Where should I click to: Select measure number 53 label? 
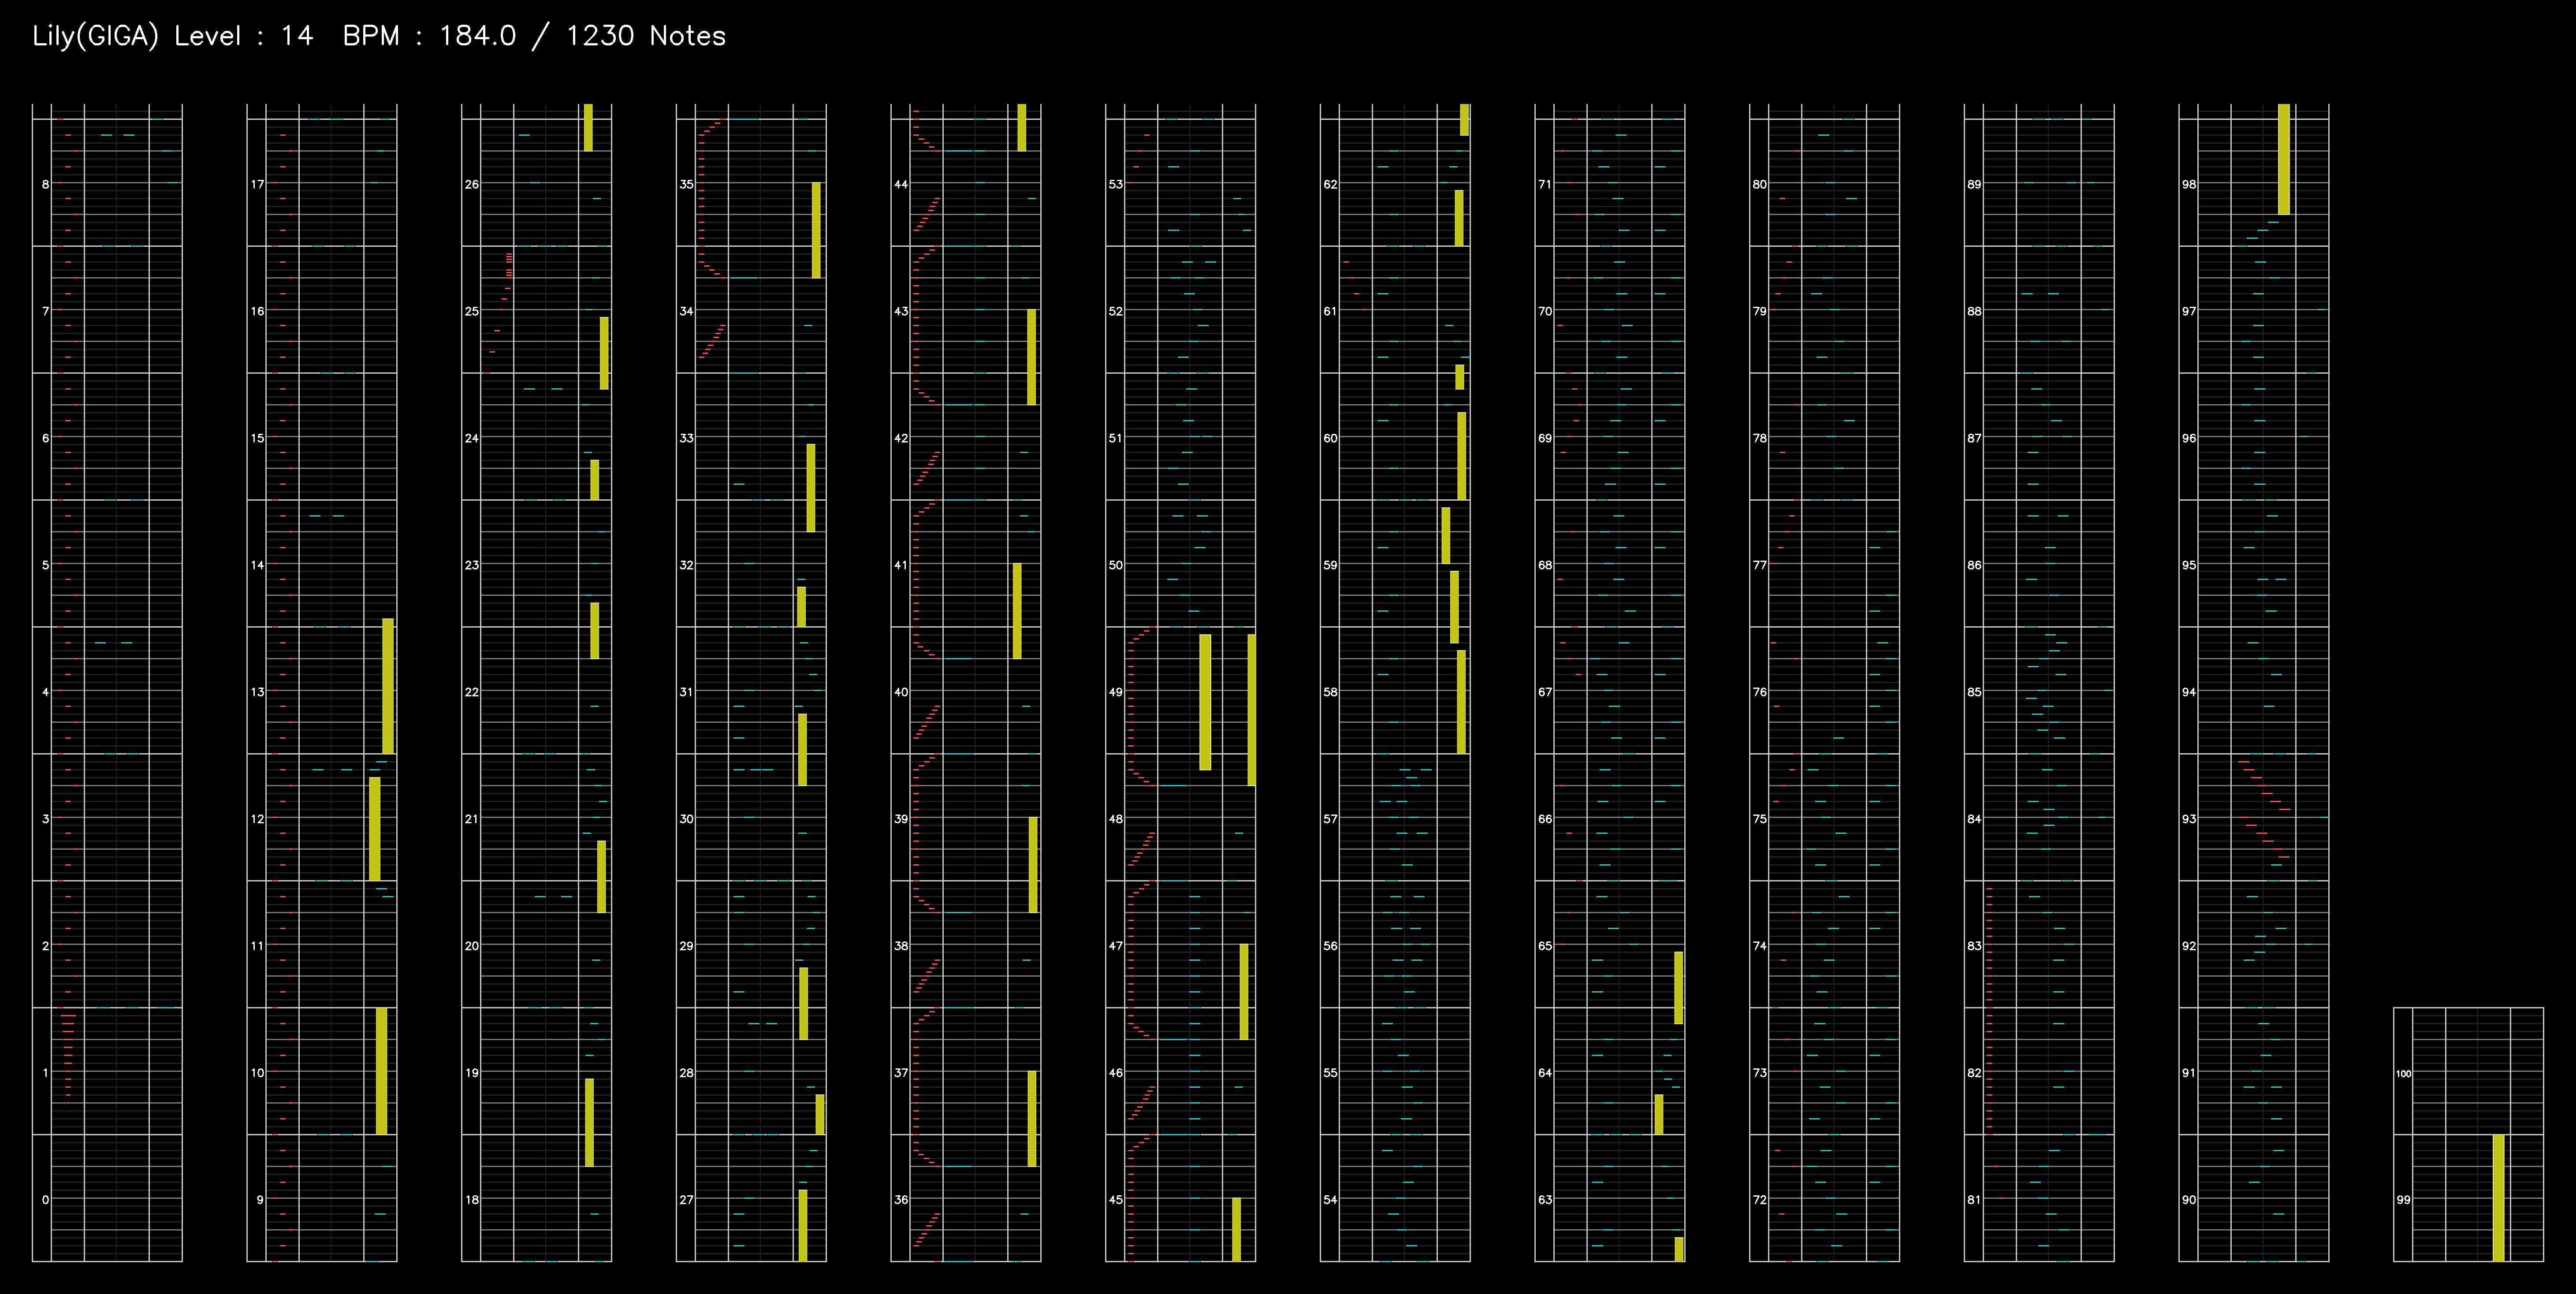1116,184
